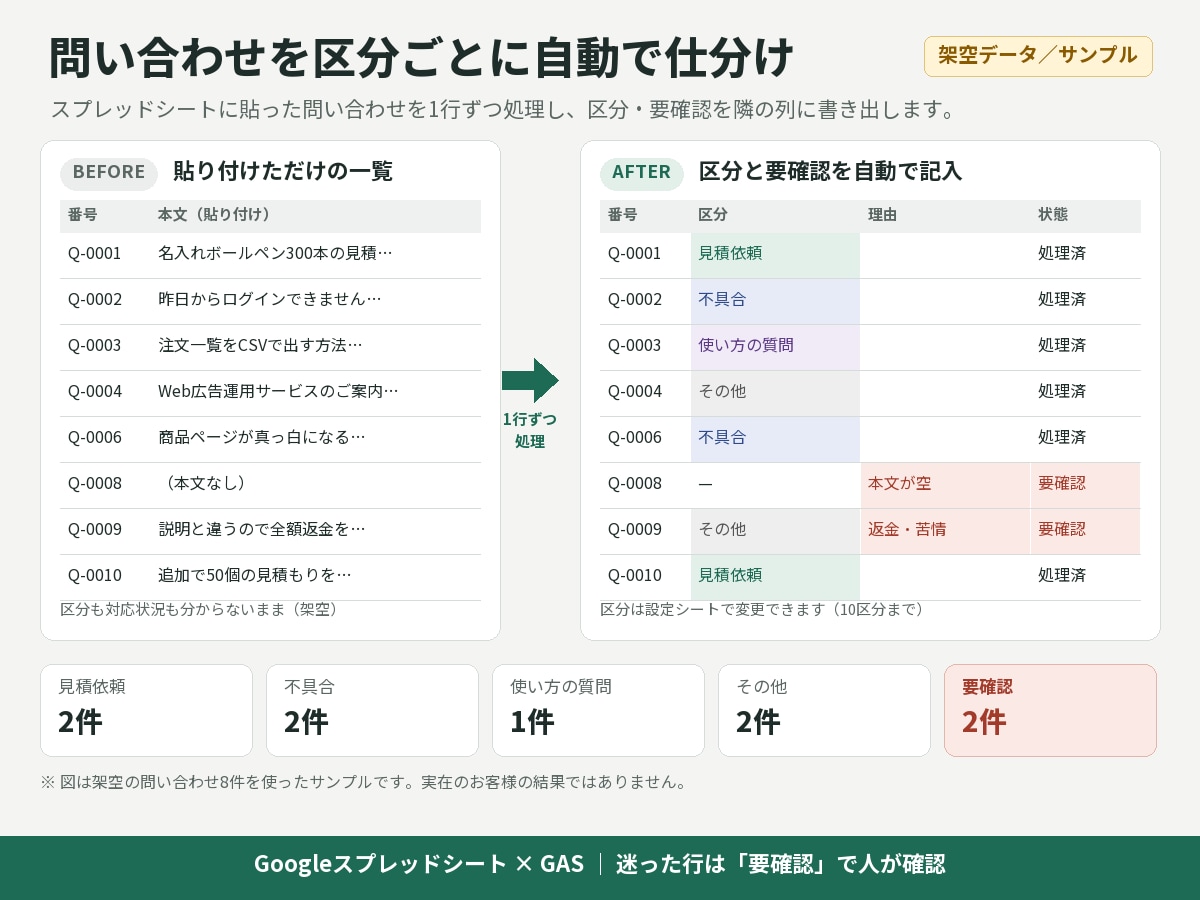Click the 処理済 status in row Q-0004
This screenshot has width=1200, height=900.
1062,392
